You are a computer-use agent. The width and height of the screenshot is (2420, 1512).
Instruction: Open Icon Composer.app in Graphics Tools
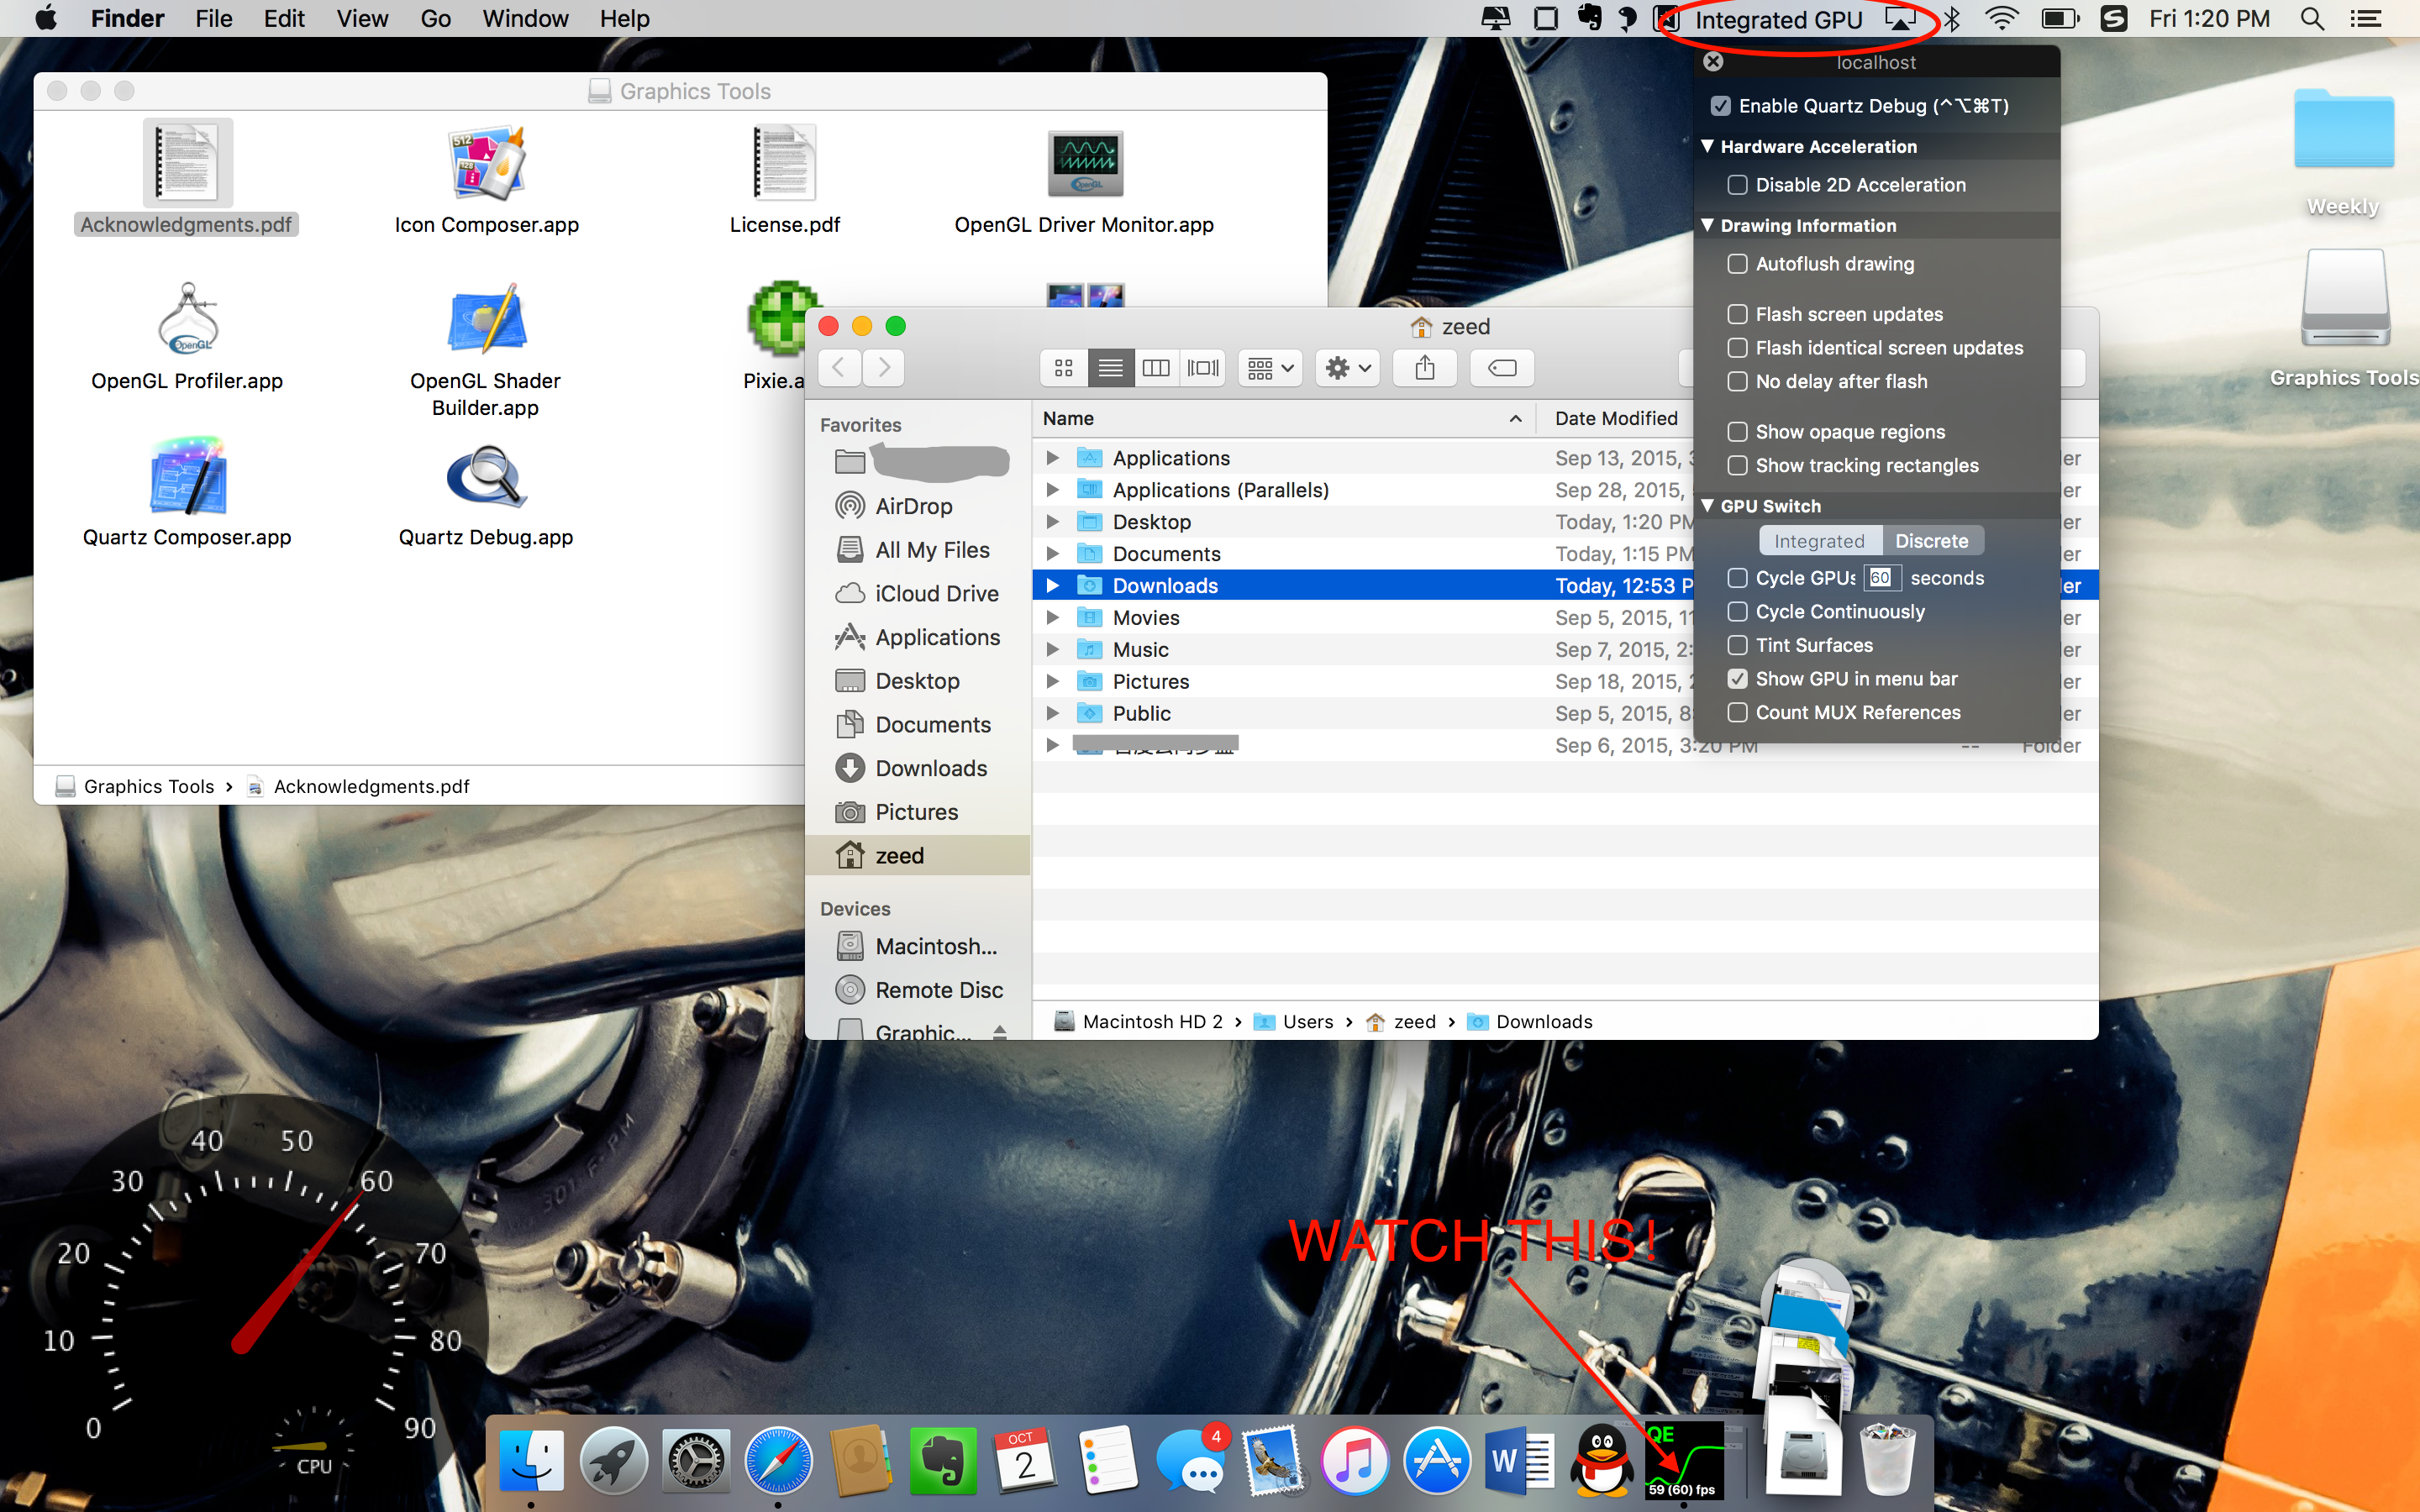pyautogui.click(x=486, y=164)
